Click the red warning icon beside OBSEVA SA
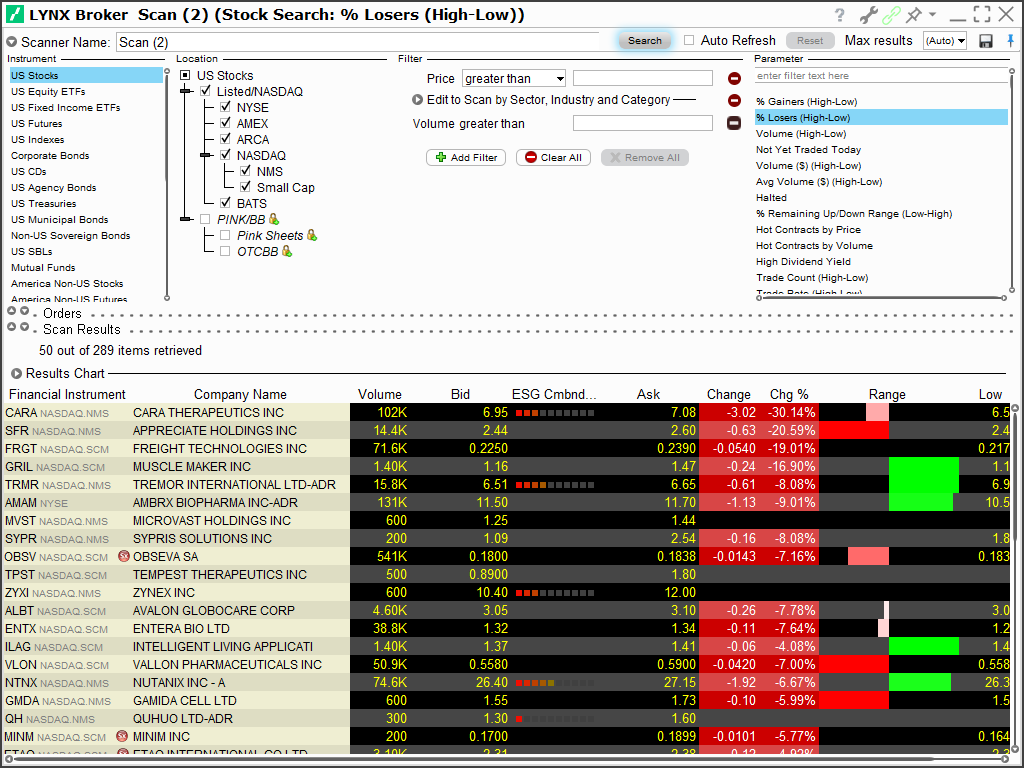Screen dimensions: 1024x768 [x=123, y=556]
